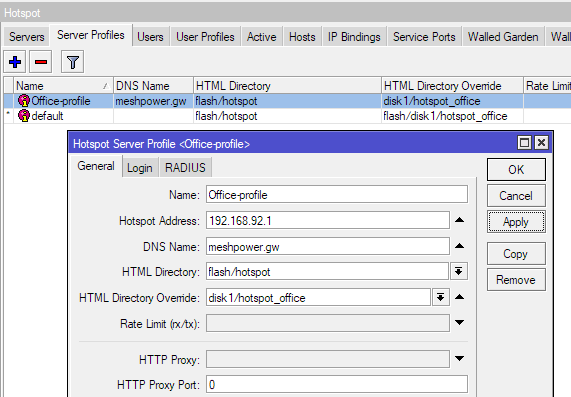The image size is (571, 397).
Task: Maximize the Hotspot Server Profile dialog
Action: click(x=524, y=142)
